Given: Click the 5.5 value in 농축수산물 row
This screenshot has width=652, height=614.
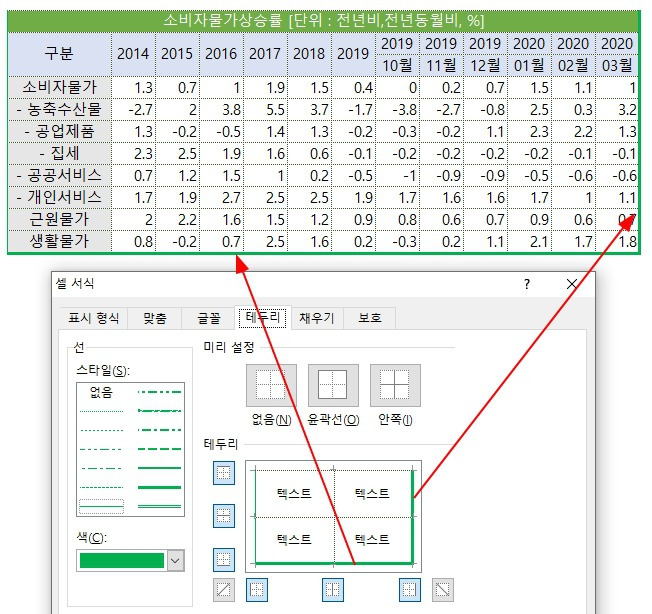Looking at the screenshot, I should click(x=265, y=109).
